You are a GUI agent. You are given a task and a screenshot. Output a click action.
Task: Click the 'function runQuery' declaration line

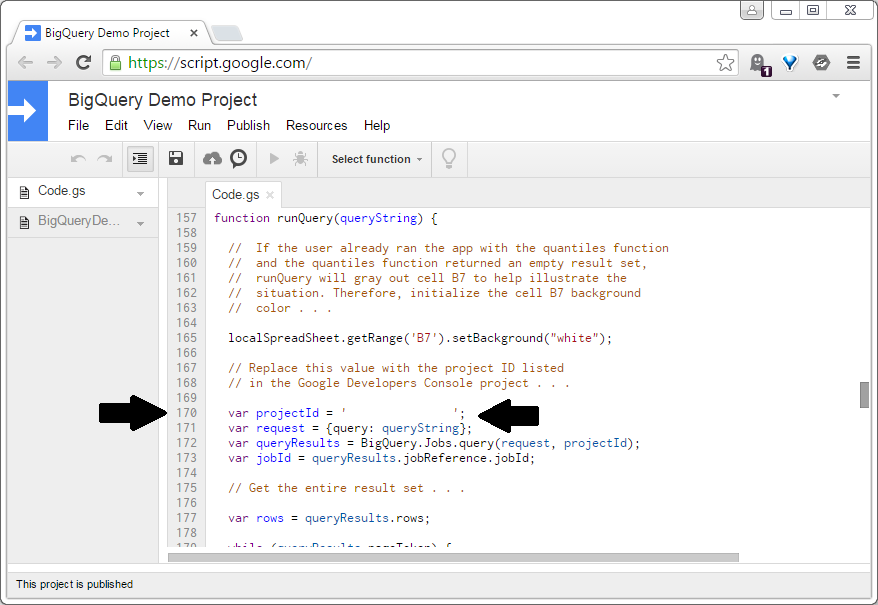point(325,218)
